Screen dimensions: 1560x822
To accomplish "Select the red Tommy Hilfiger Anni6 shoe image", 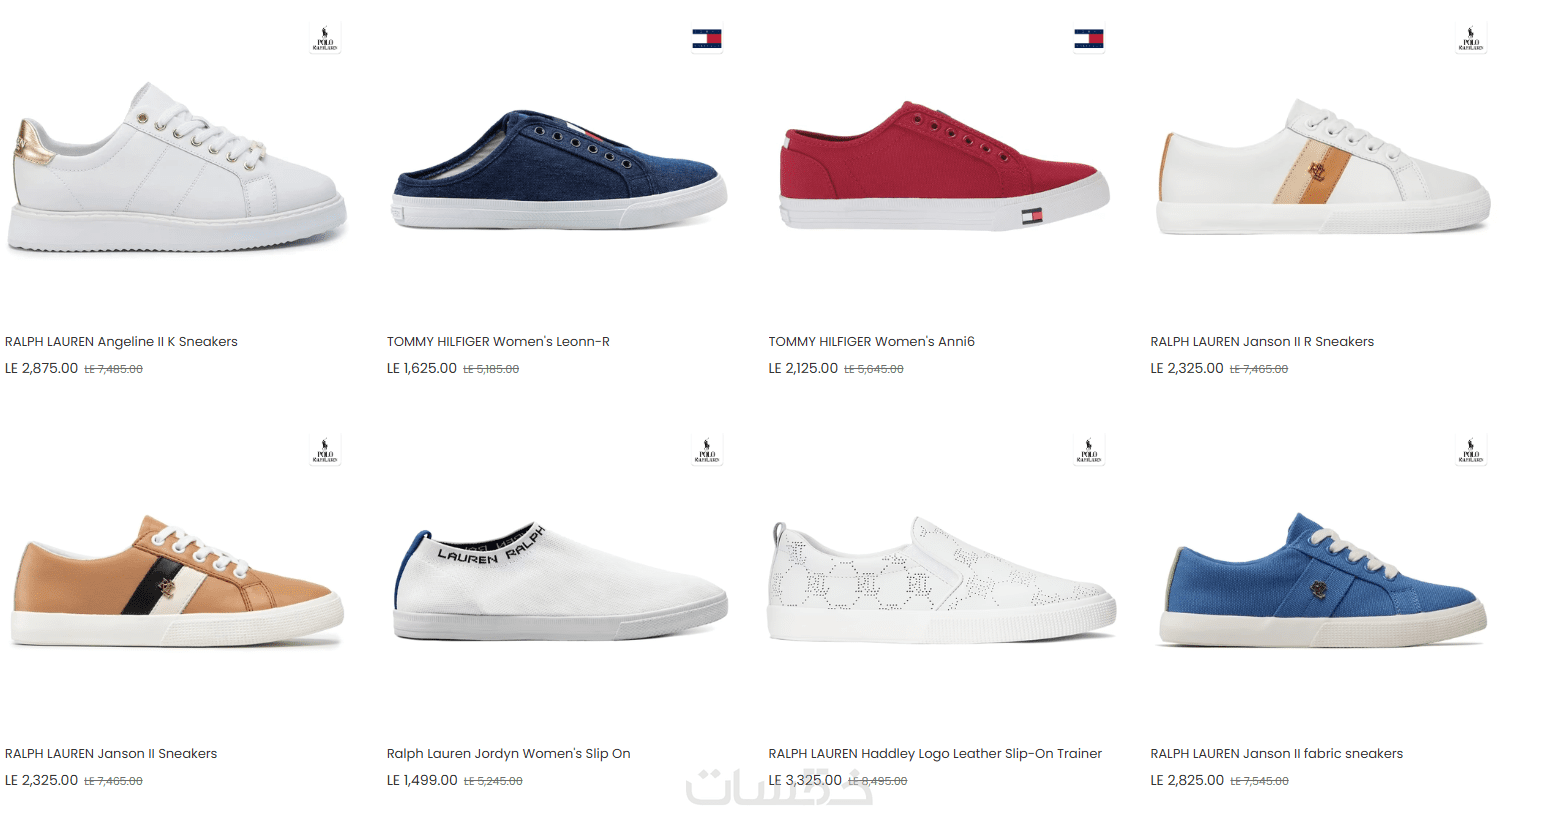I will click(x=944, y=166).
